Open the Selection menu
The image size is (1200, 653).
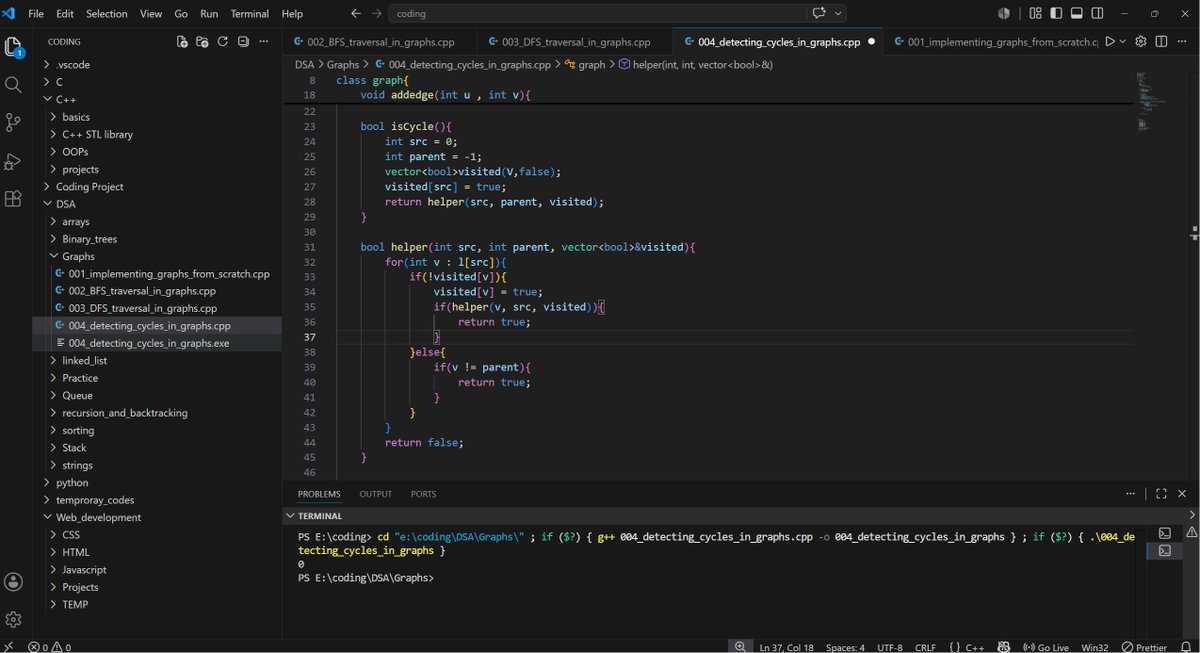(107, 14)
